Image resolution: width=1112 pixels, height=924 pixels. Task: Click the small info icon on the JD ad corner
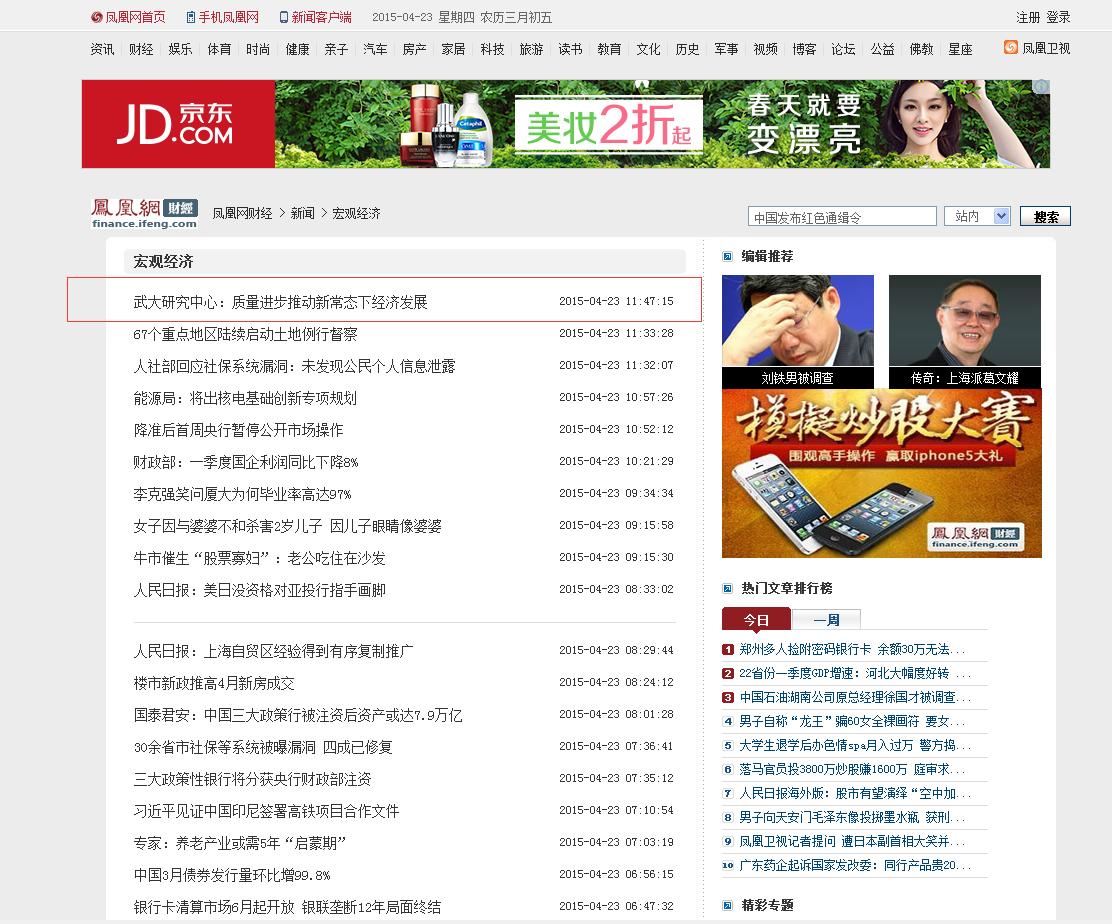coord(1041,88)
